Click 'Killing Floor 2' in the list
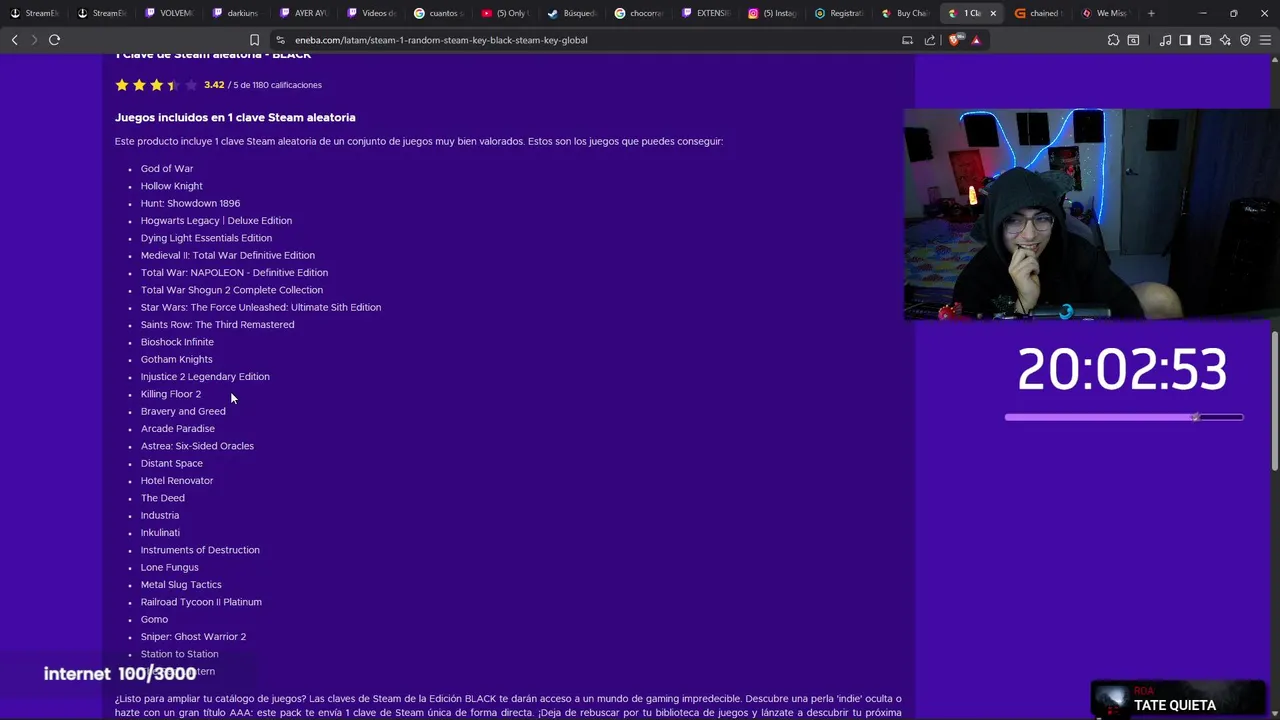1280x720 pixels. click(x=171, y=394)
